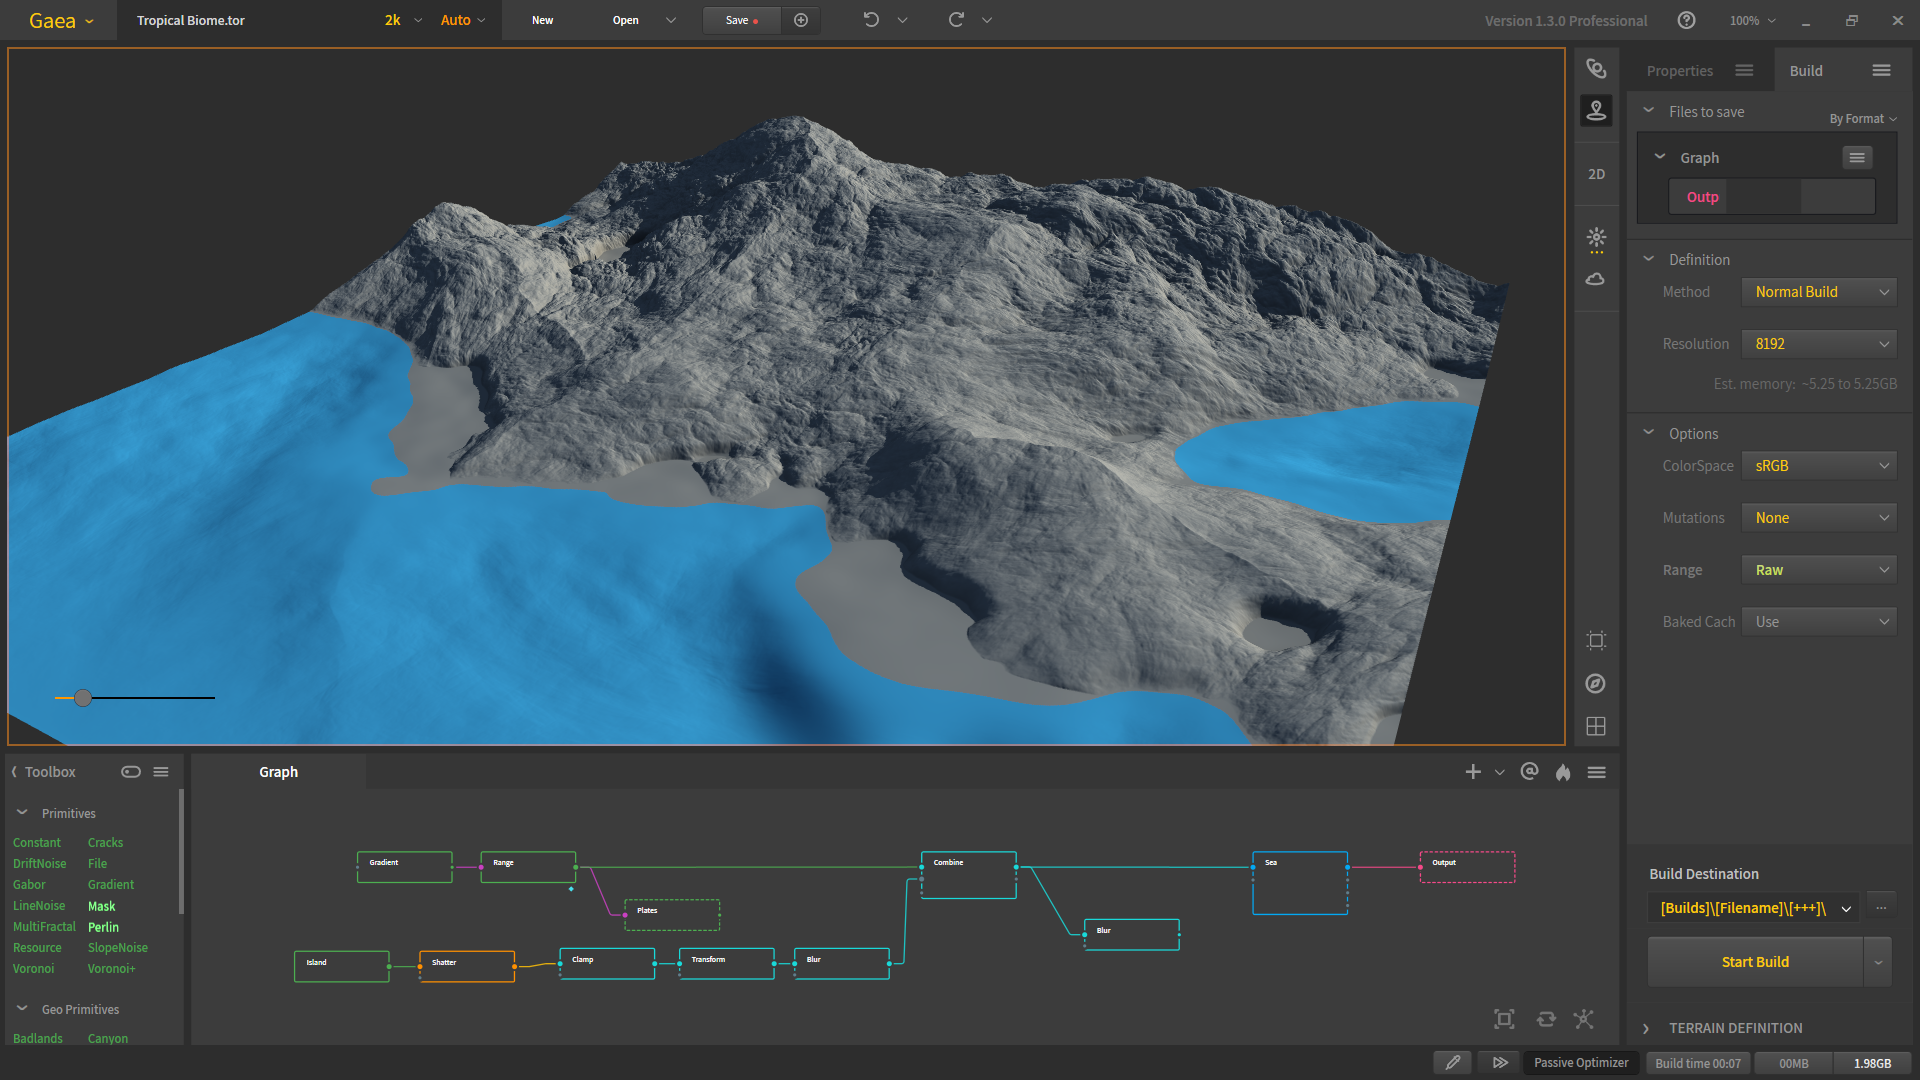Click the flame icon in graph toolbar
The width and height of the screenshot is (1920, 1080).
point(1563,772)
